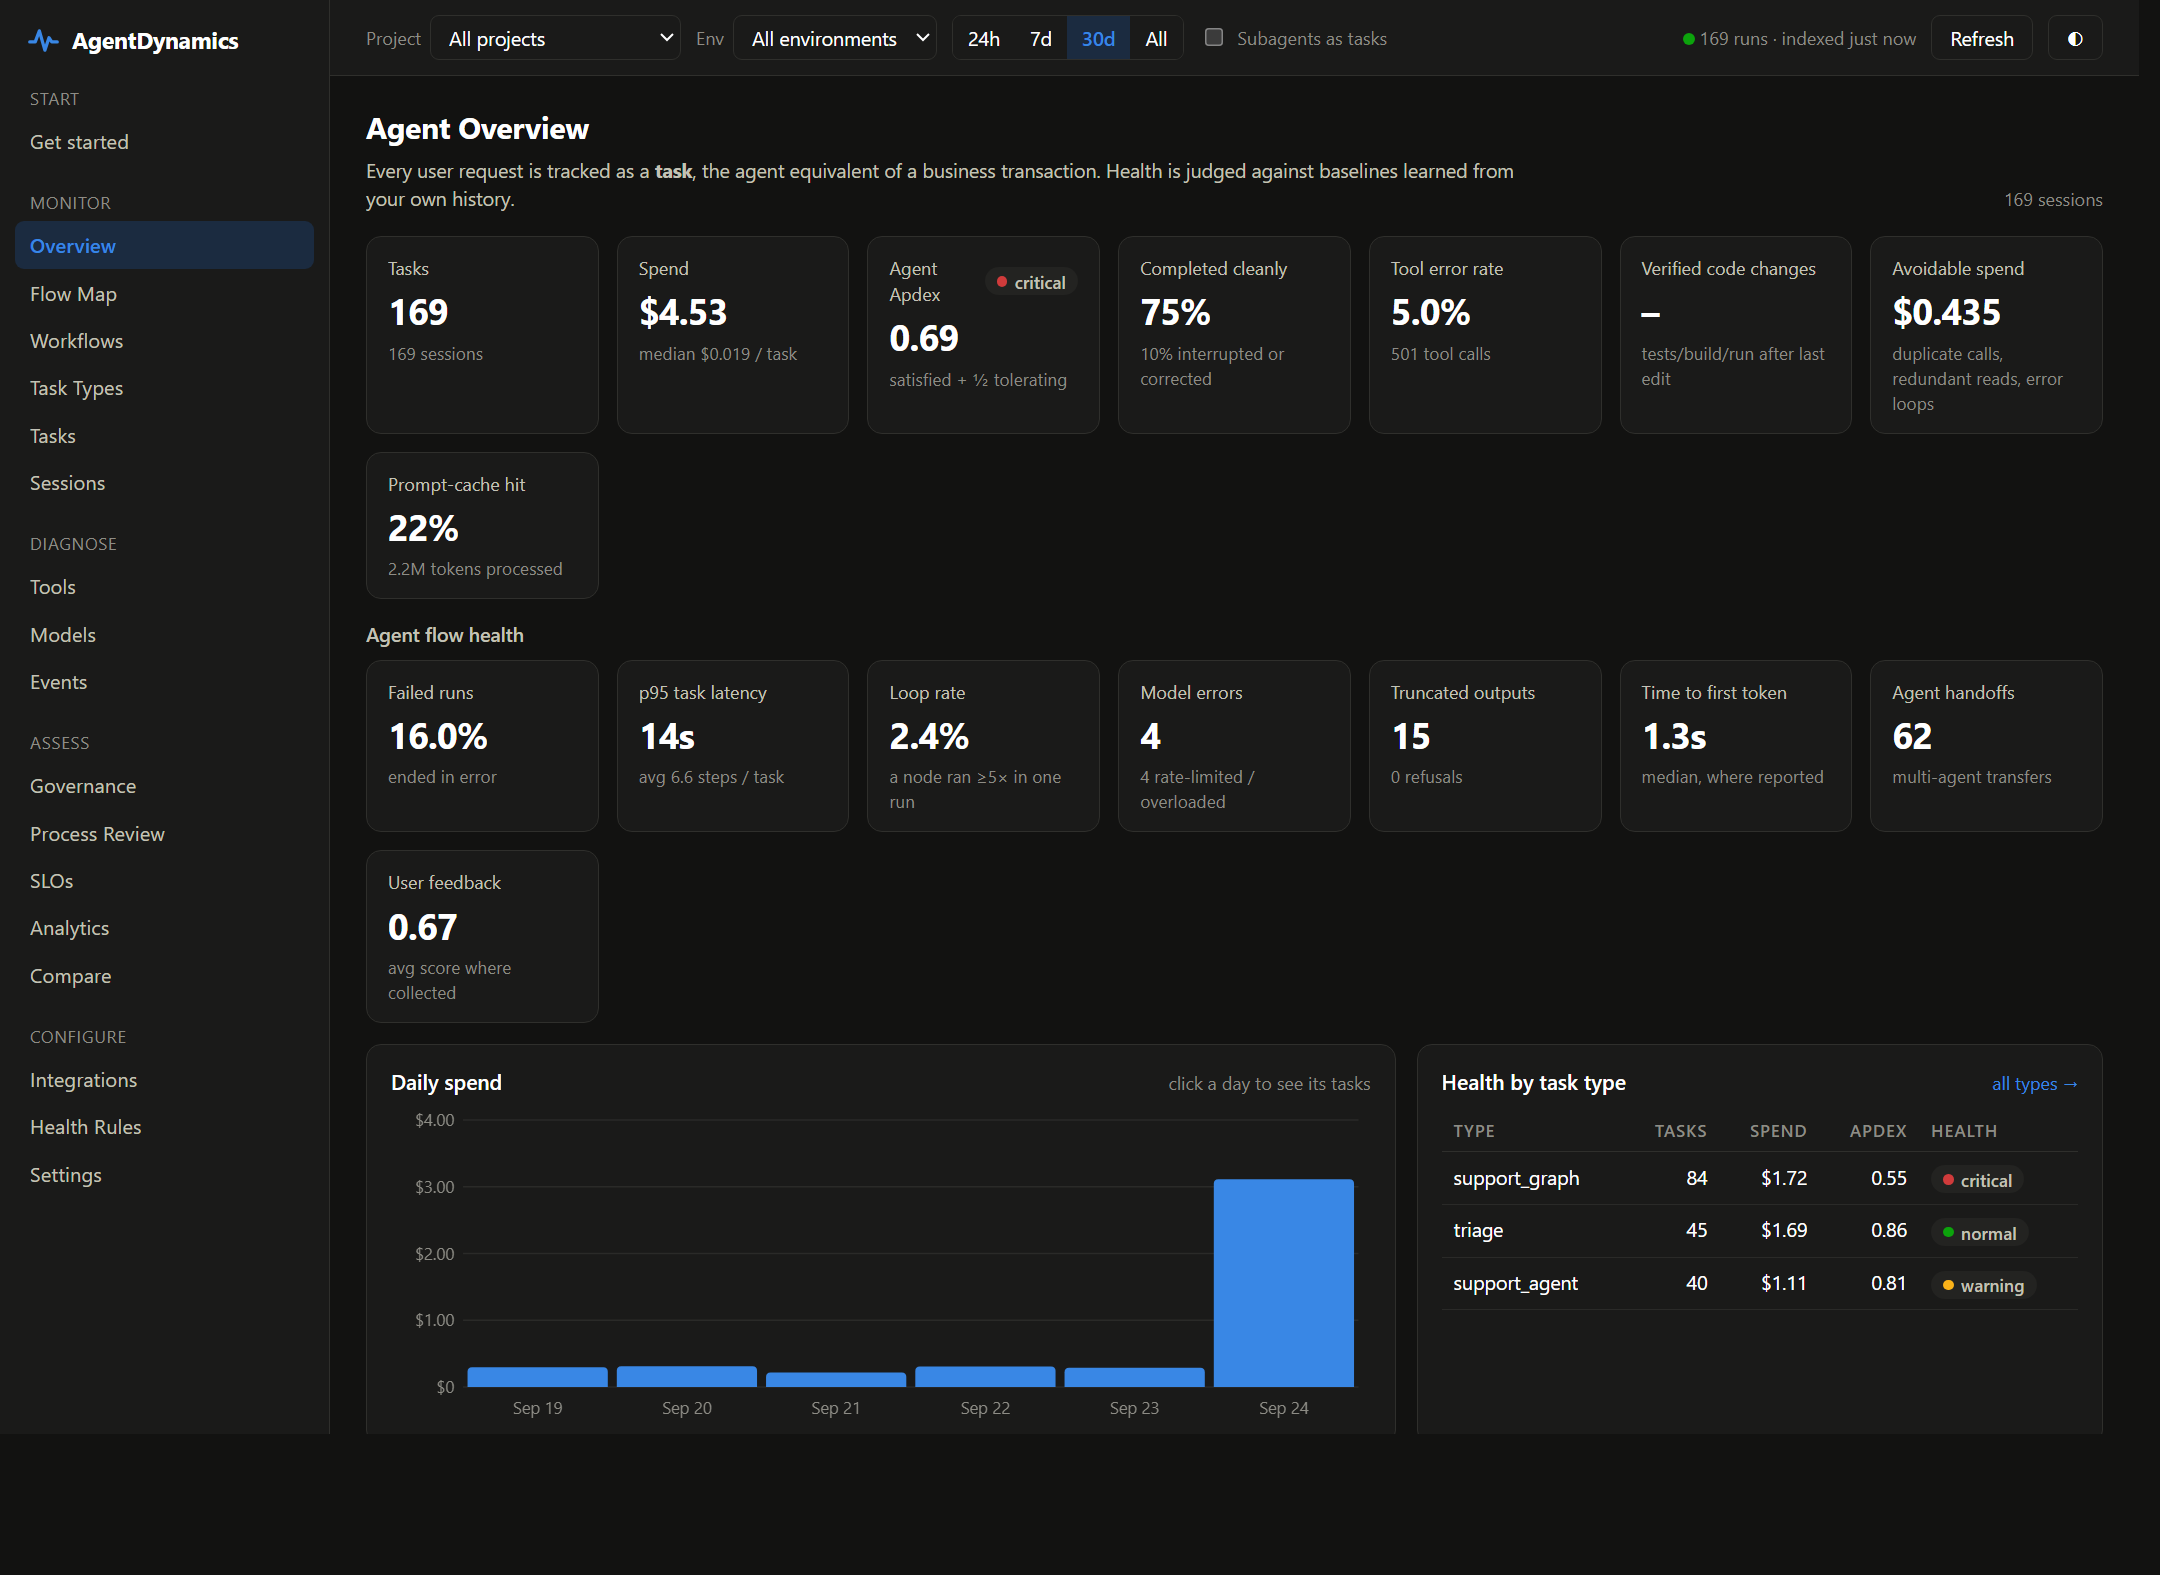
Task: Open Flow Map in sidebar
Action: coord(165,294)
